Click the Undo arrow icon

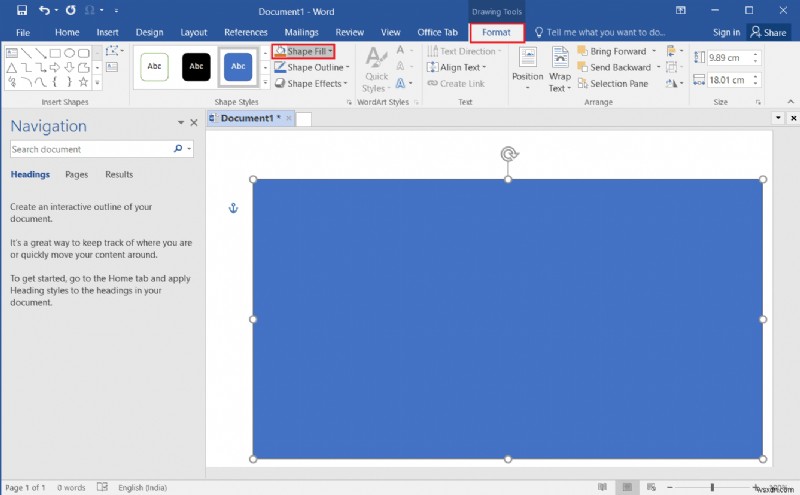pyautogui.click(x=44, y=10)
